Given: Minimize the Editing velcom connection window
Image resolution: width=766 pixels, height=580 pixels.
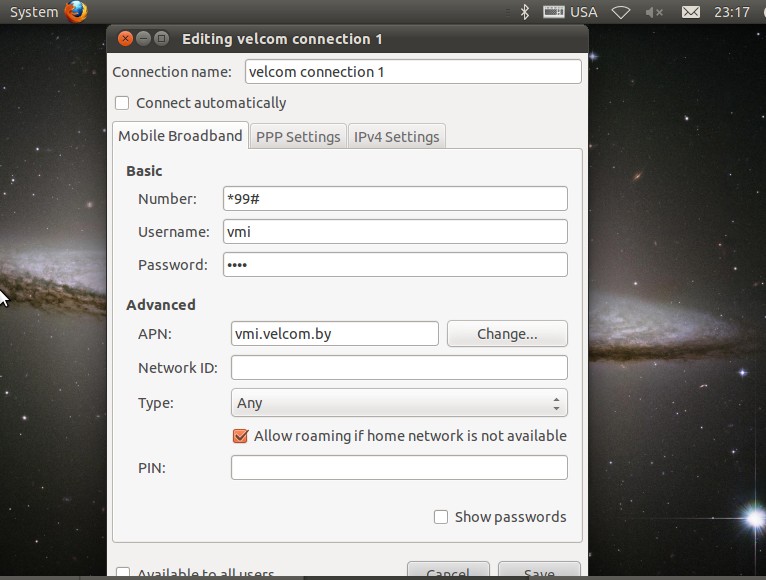Looking at the screenshot, I should click(x=143, y=39).
